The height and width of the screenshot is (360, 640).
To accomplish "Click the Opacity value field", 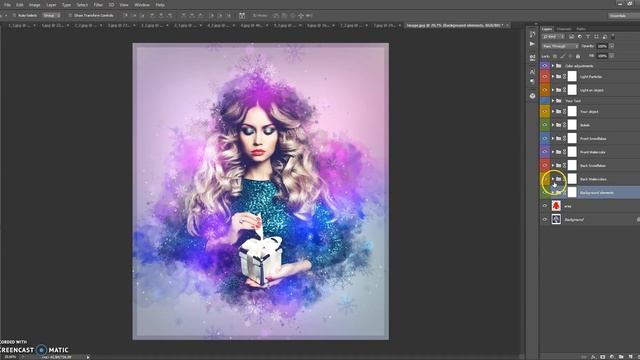I will click(x=602, y=47).
